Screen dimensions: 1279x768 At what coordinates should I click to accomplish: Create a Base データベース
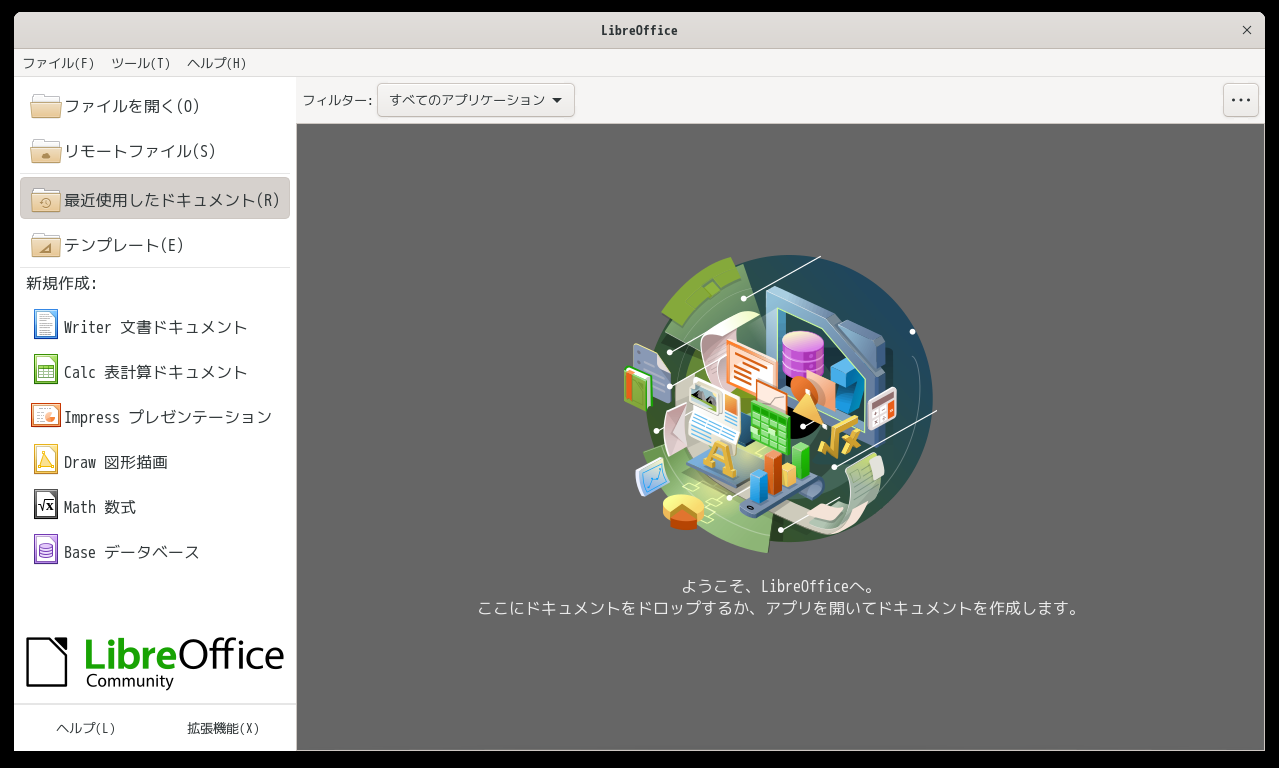[x=132, y=552]
